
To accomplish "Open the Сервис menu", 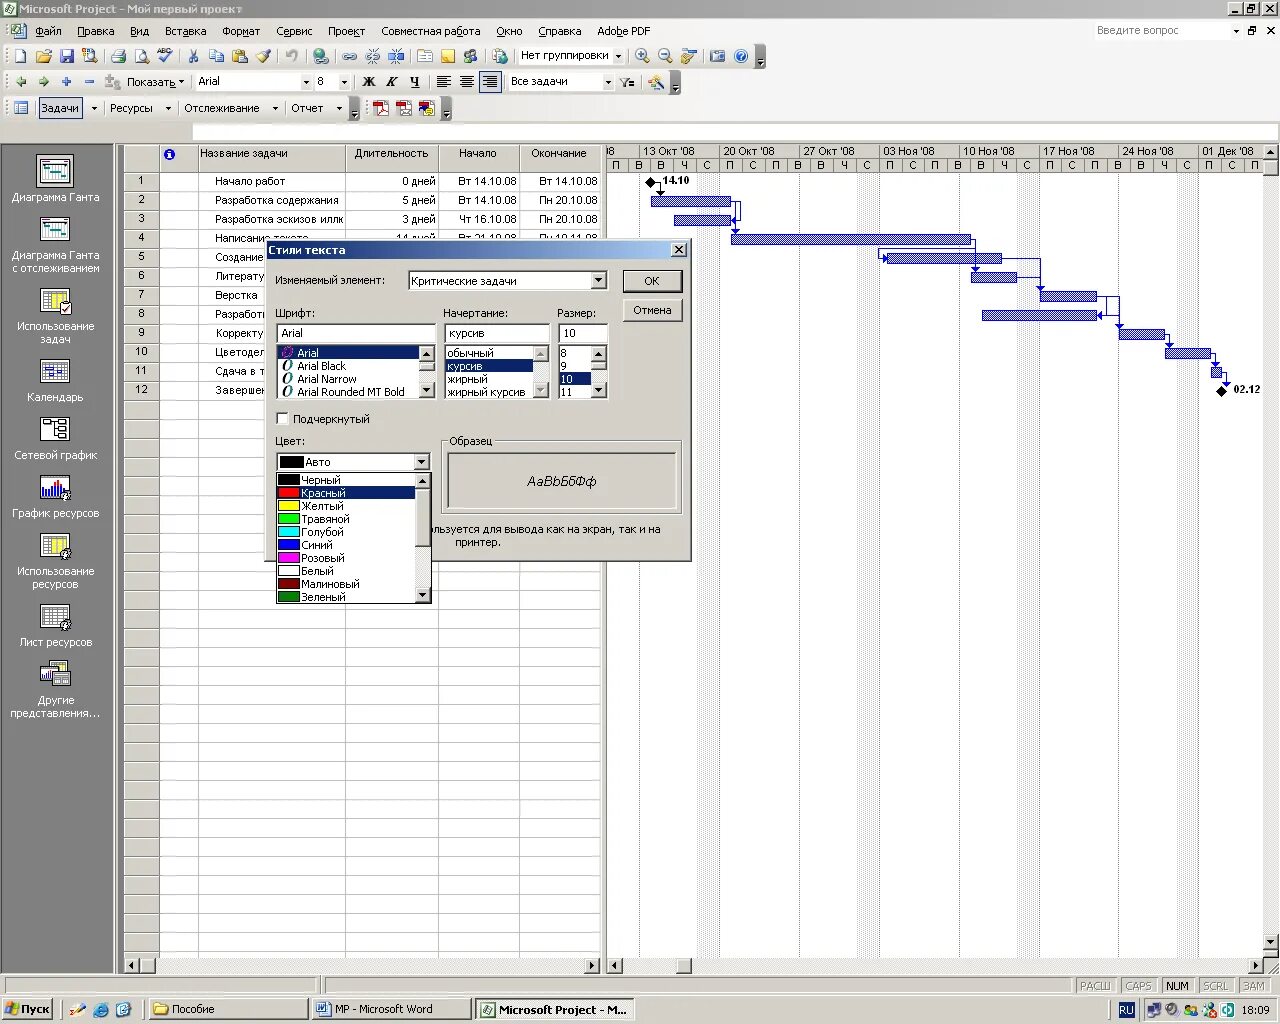I will point(294,31).
